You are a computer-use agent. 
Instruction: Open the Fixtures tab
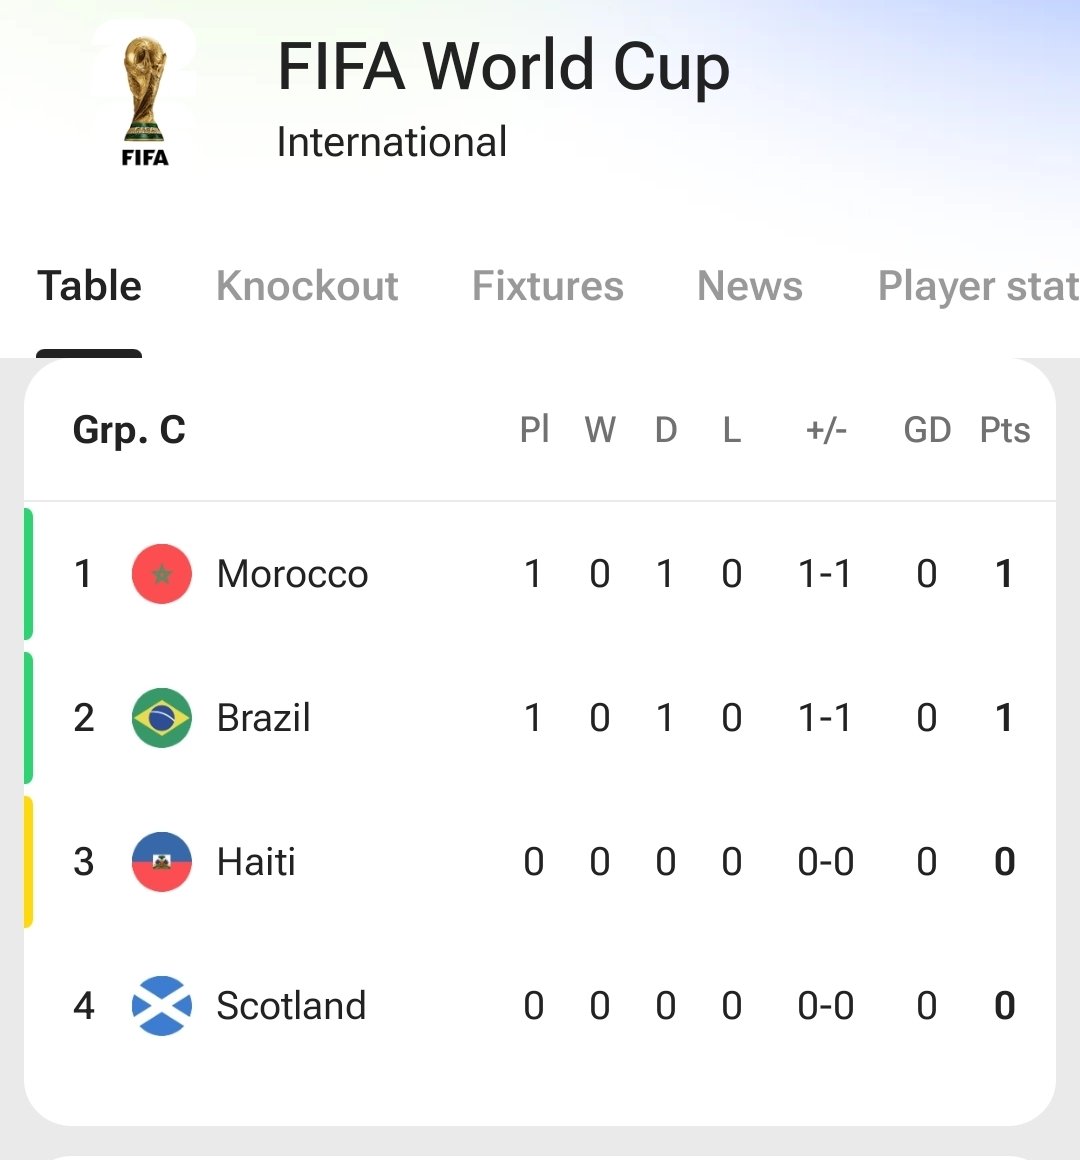tap(548, 286)
